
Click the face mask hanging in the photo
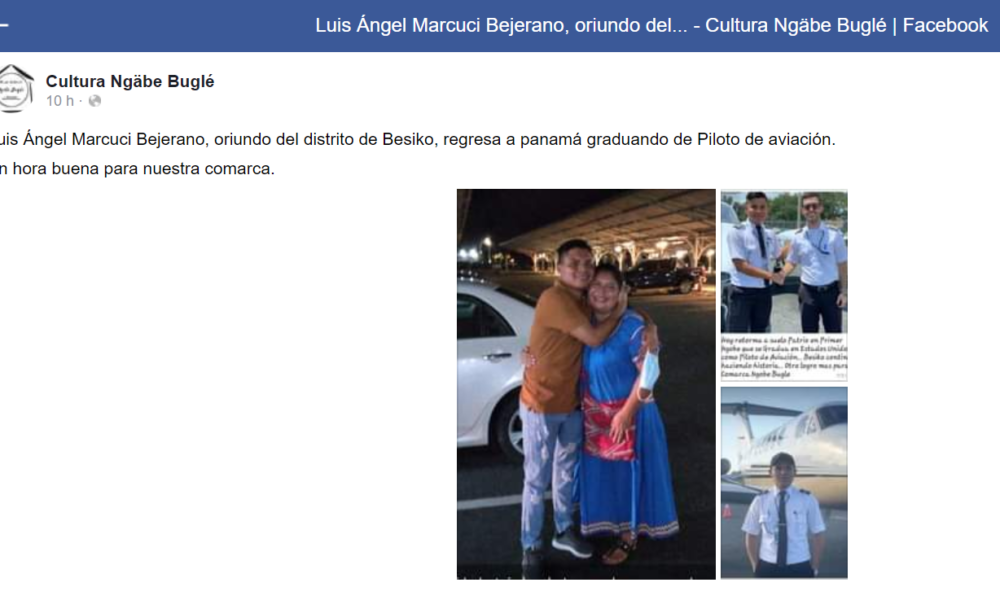tap(649, 370)
